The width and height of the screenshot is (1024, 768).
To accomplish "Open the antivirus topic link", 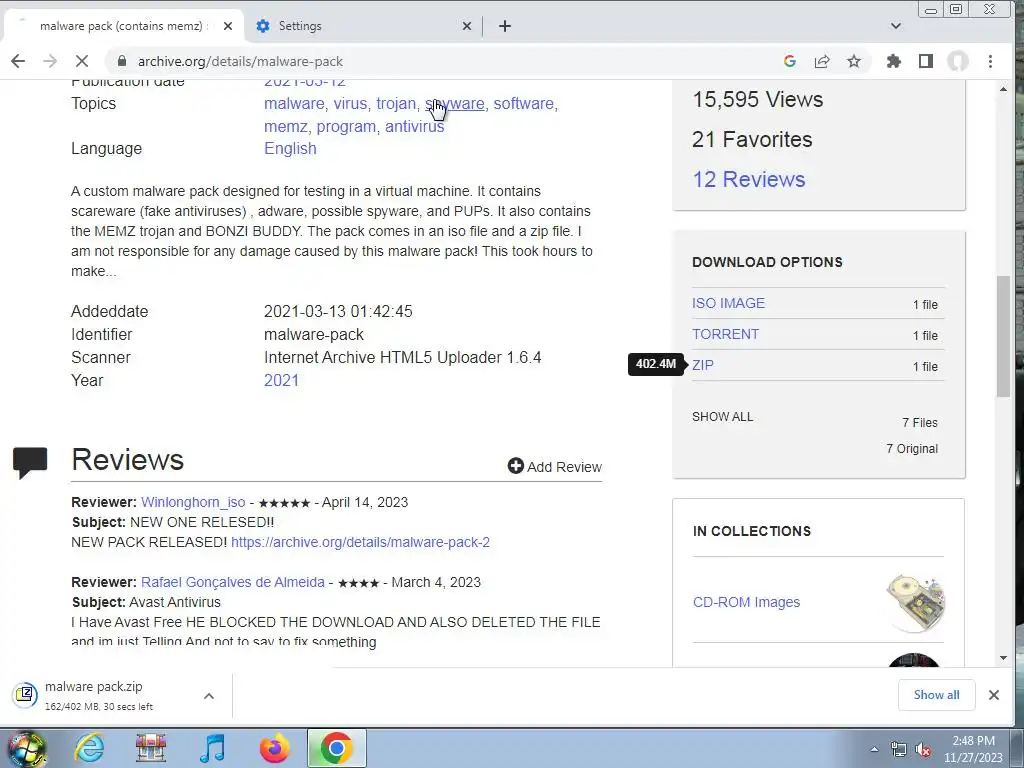I will coord(414,127).
